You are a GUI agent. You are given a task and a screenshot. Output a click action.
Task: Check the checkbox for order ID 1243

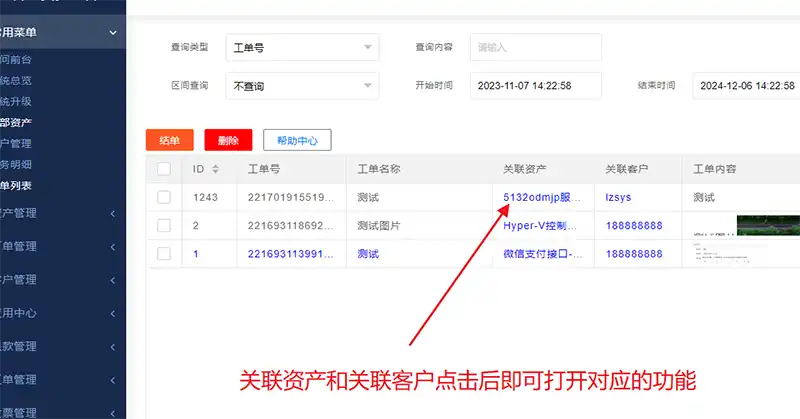pos(164,198)
